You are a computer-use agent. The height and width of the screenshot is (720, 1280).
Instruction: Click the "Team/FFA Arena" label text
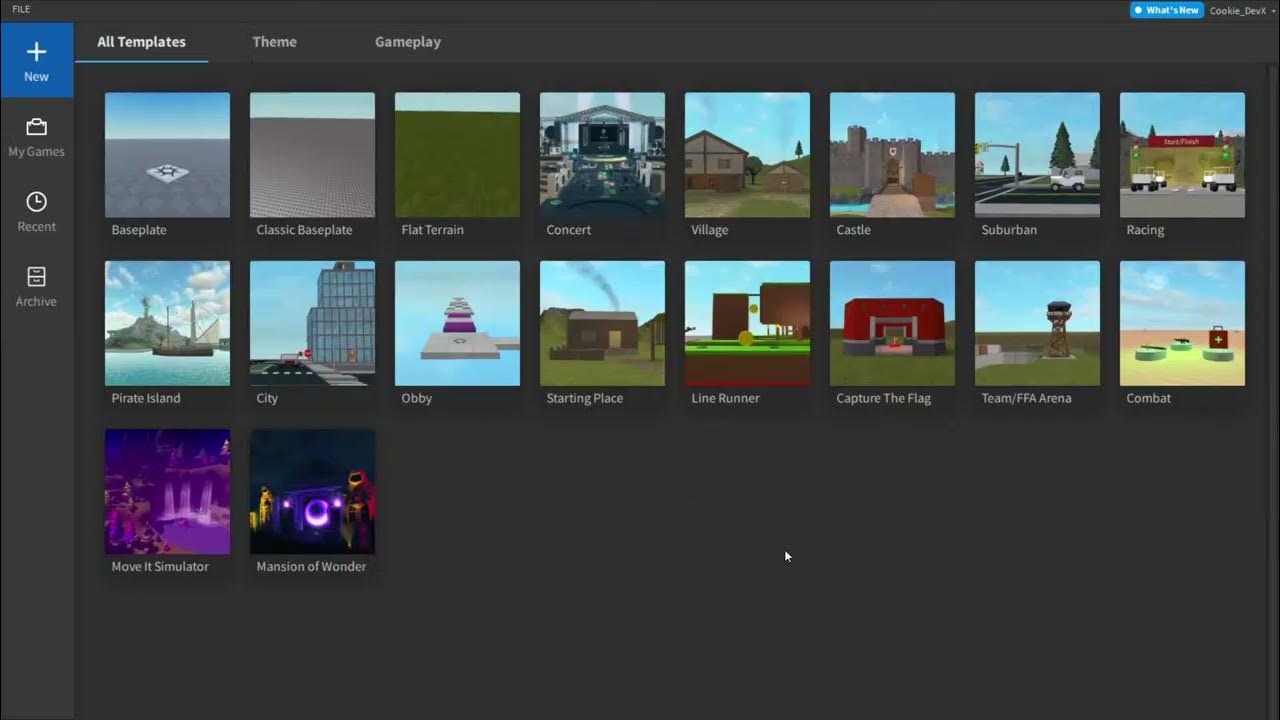[x=1026, y=398]
